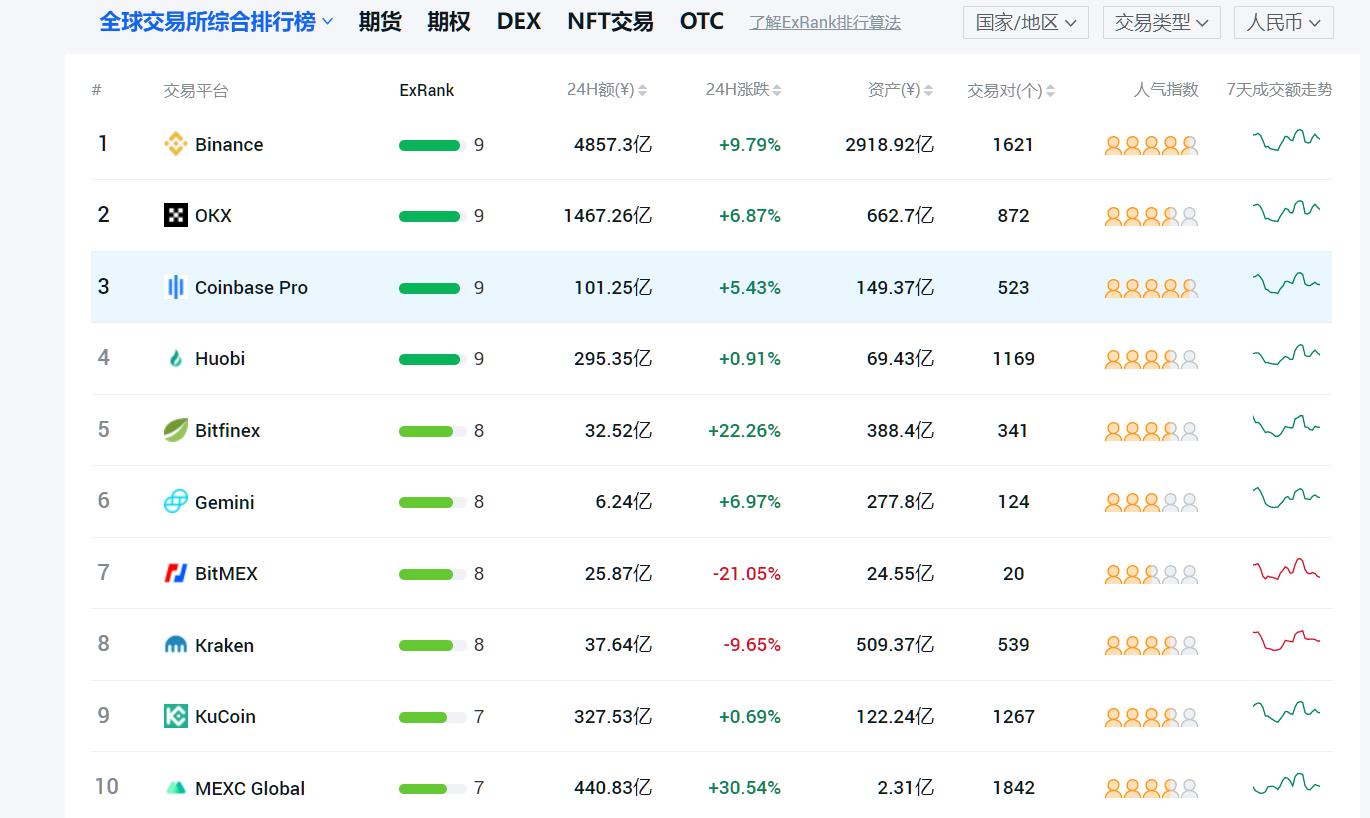
Task: Click the BitMEX logo icon
Action: [176, 573]
